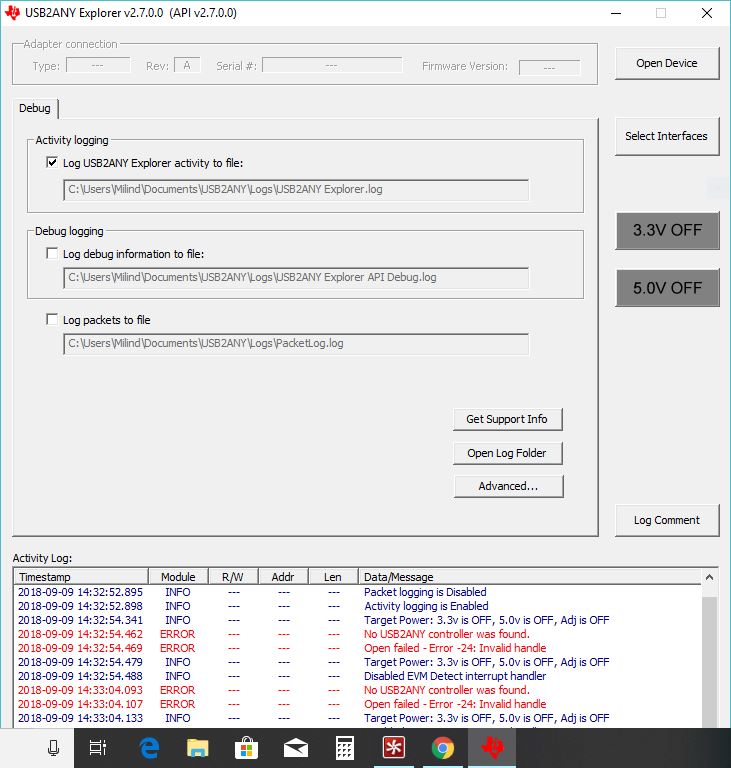Select the log row timestamped 14:33:04.133

tap(358, 718)
